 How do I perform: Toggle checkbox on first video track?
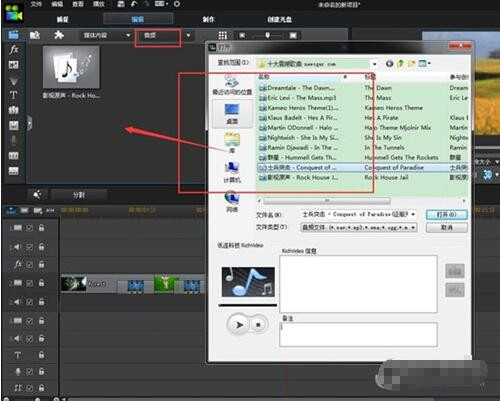(30, 228)
